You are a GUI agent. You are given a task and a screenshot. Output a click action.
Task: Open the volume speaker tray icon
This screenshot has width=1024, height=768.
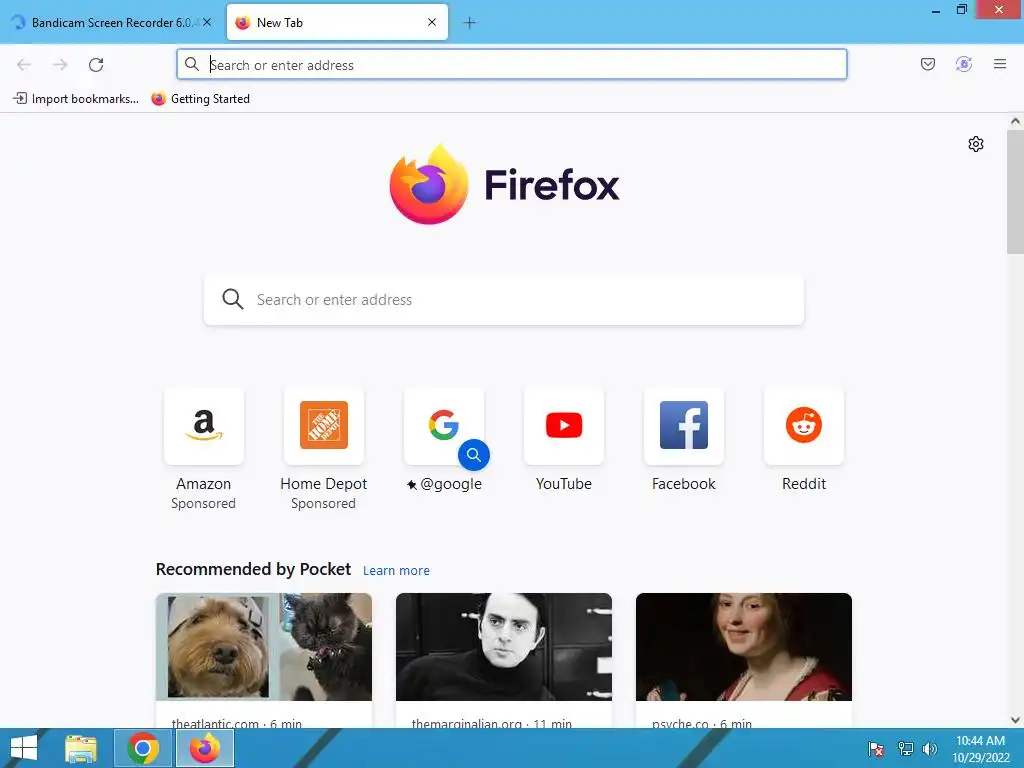pos(930,749)
